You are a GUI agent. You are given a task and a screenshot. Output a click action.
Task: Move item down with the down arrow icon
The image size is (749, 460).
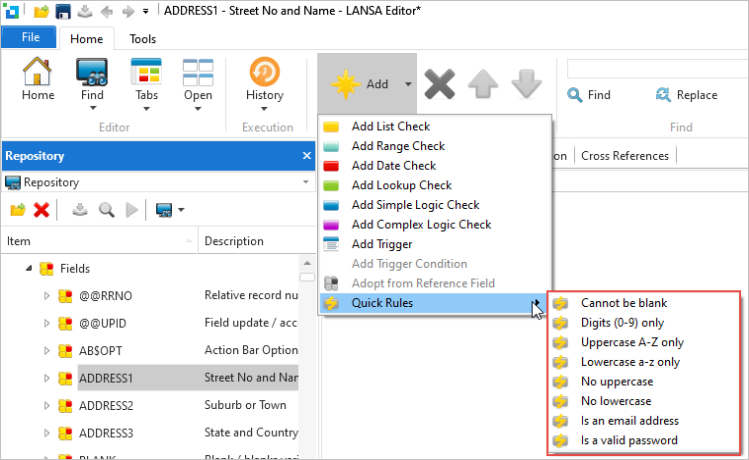point(526,84)
